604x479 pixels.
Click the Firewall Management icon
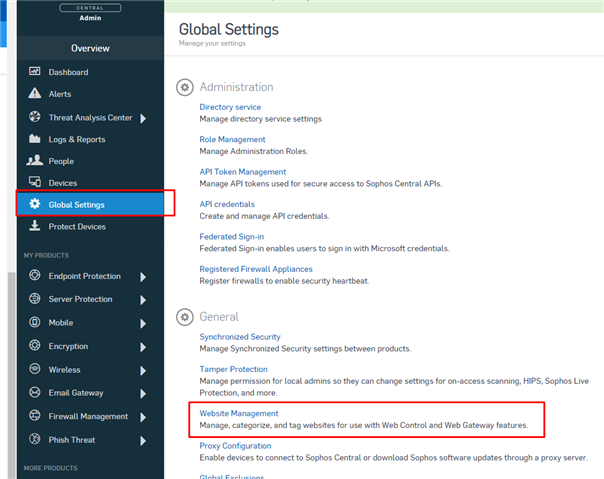coord(35,415)
